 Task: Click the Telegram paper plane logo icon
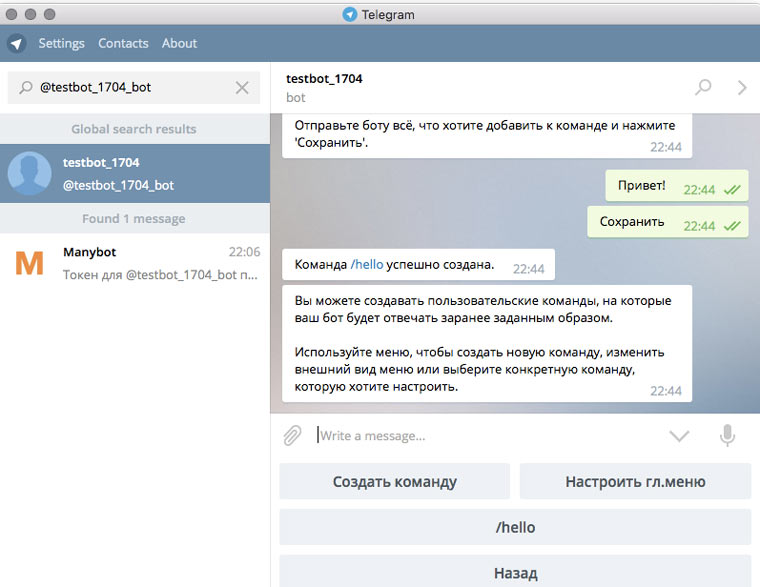point(16,44)
